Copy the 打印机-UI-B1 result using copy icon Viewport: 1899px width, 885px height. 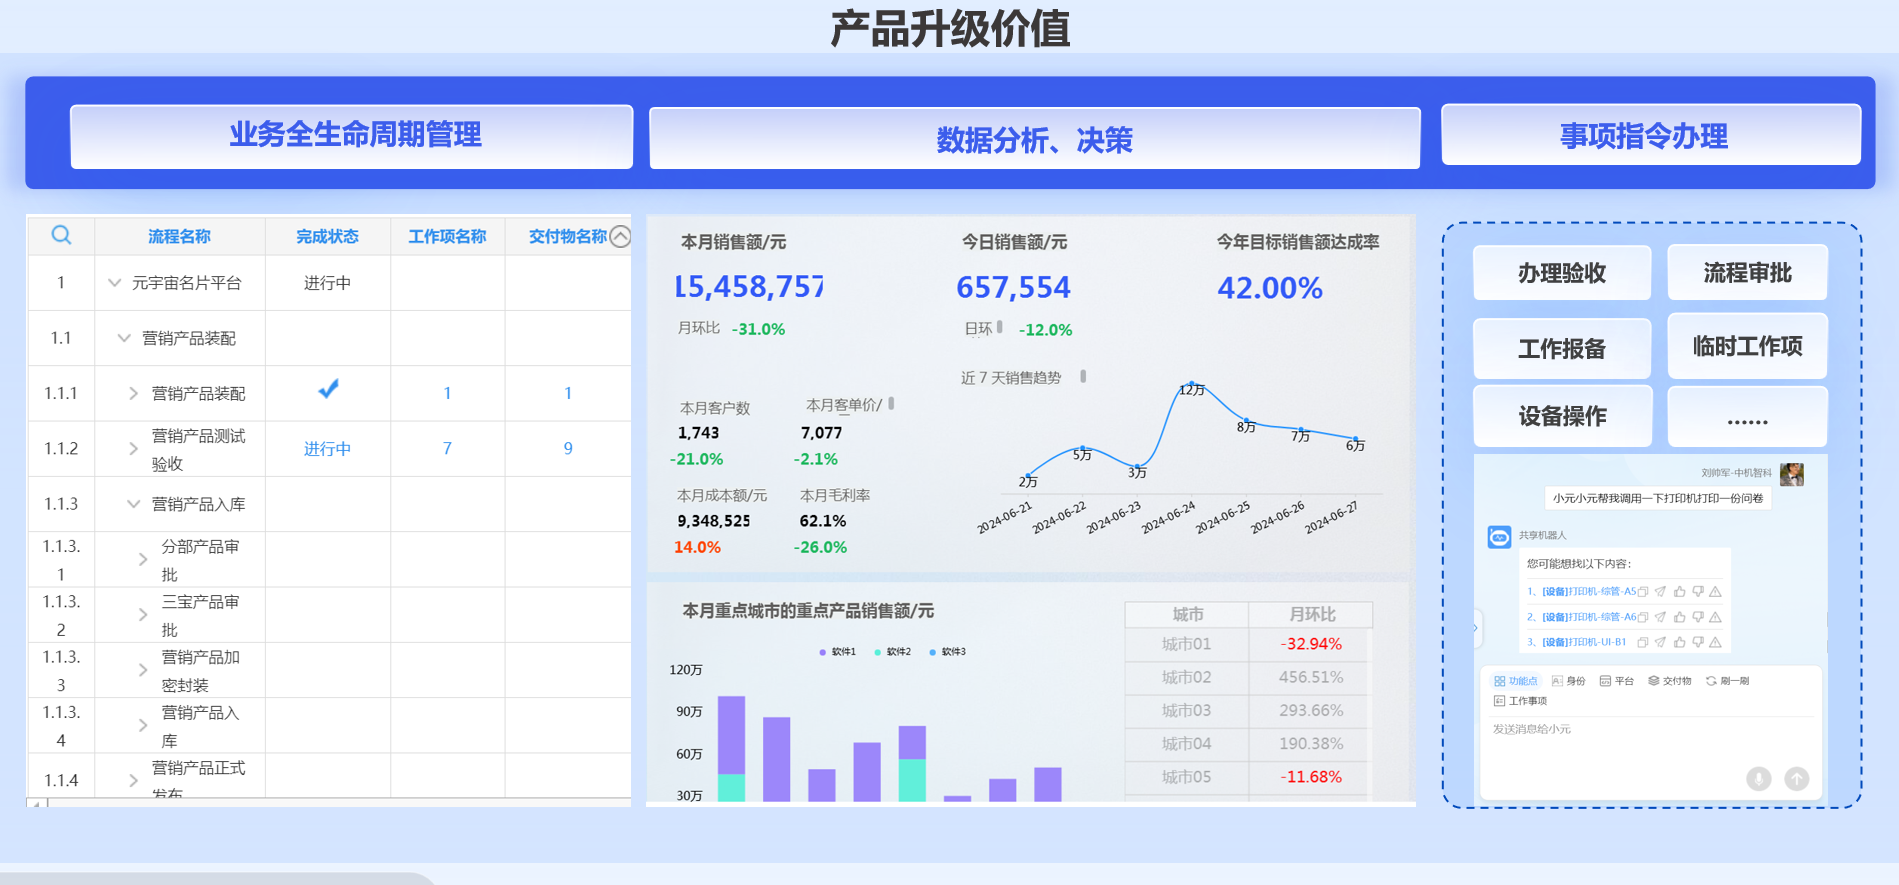[1642, 642]
